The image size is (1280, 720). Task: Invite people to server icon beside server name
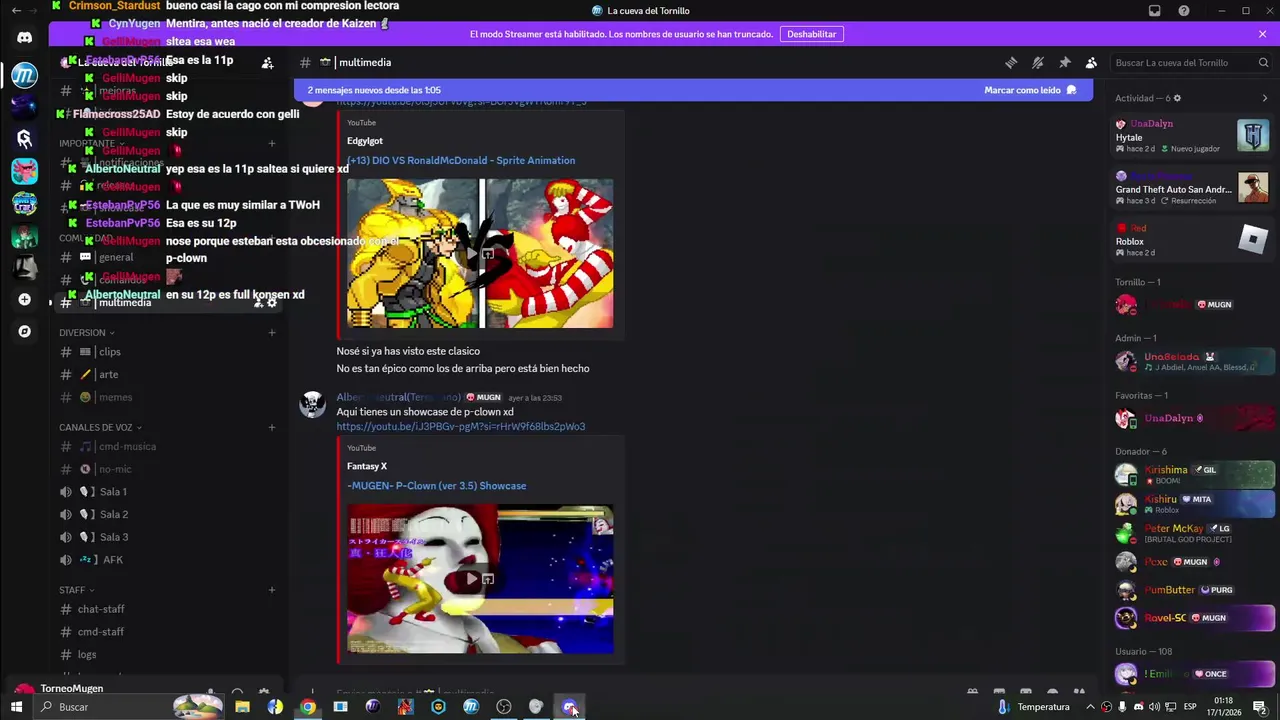coord(267,63)
